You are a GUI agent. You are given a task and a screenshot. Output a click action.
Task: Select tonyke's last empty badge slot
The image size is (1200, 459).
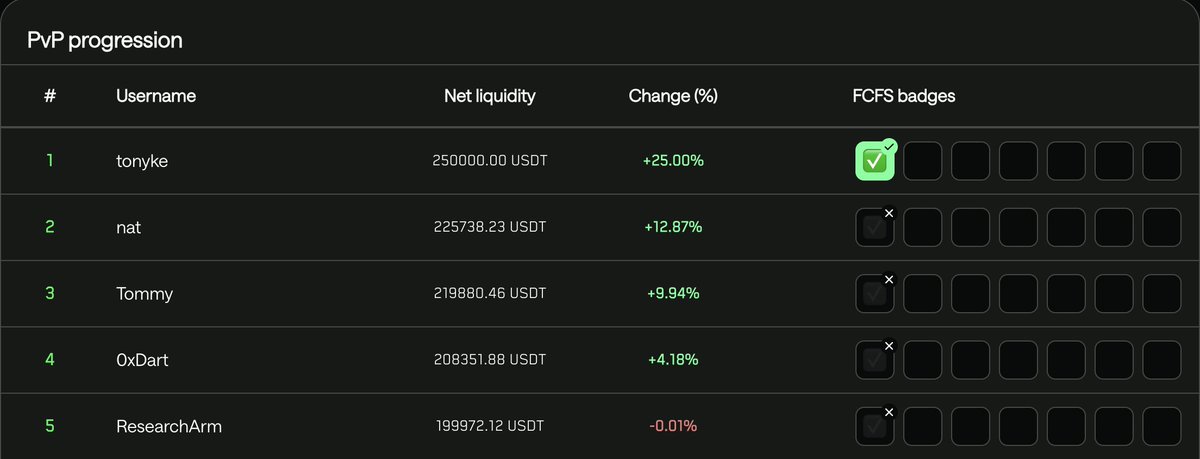click(1162, 160)
